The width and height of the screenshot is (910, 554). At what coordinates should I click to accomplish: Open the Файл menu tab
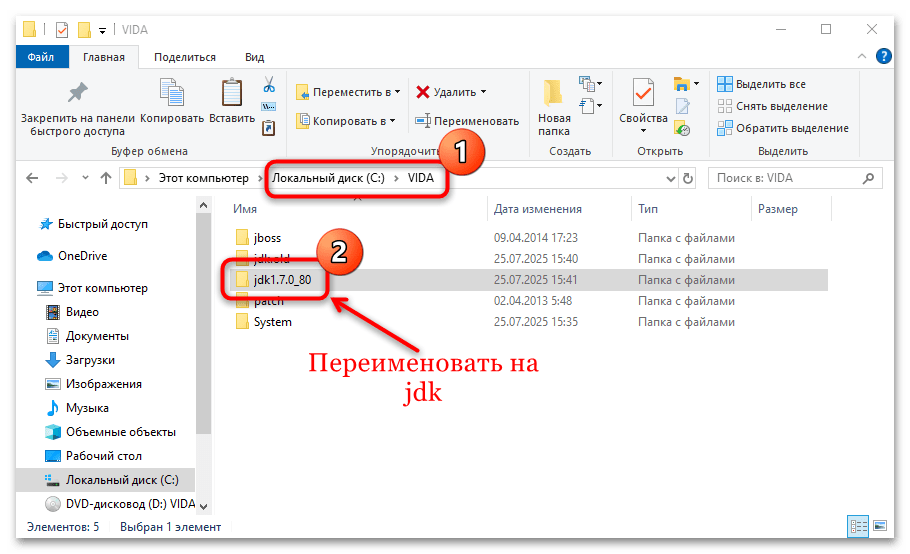click(x=41, y=57)
